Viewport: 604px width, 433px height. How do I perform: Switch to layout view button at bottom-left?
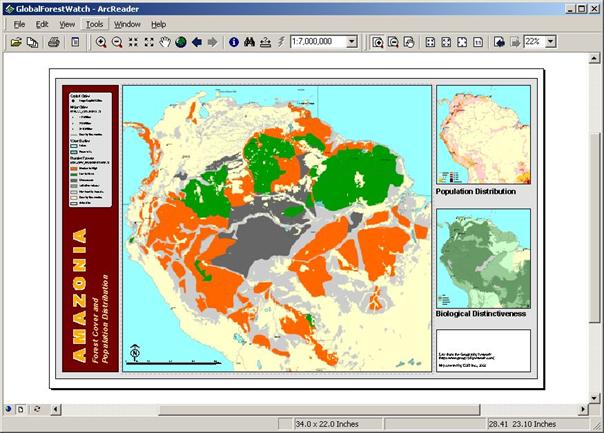(22, 408)
